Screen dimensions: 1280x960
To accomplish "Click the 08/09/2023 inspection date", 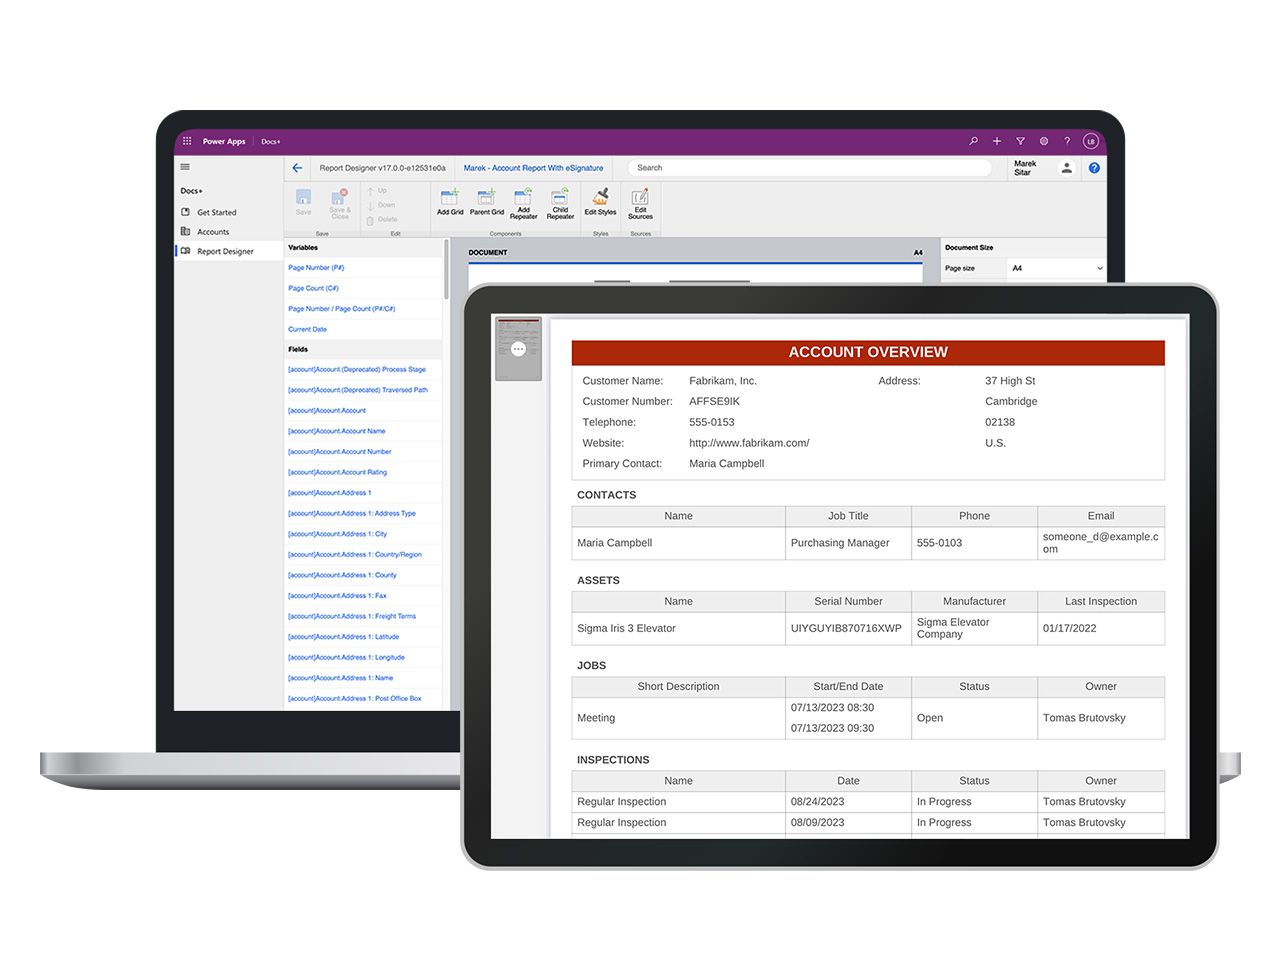I will tap(817, 823).
